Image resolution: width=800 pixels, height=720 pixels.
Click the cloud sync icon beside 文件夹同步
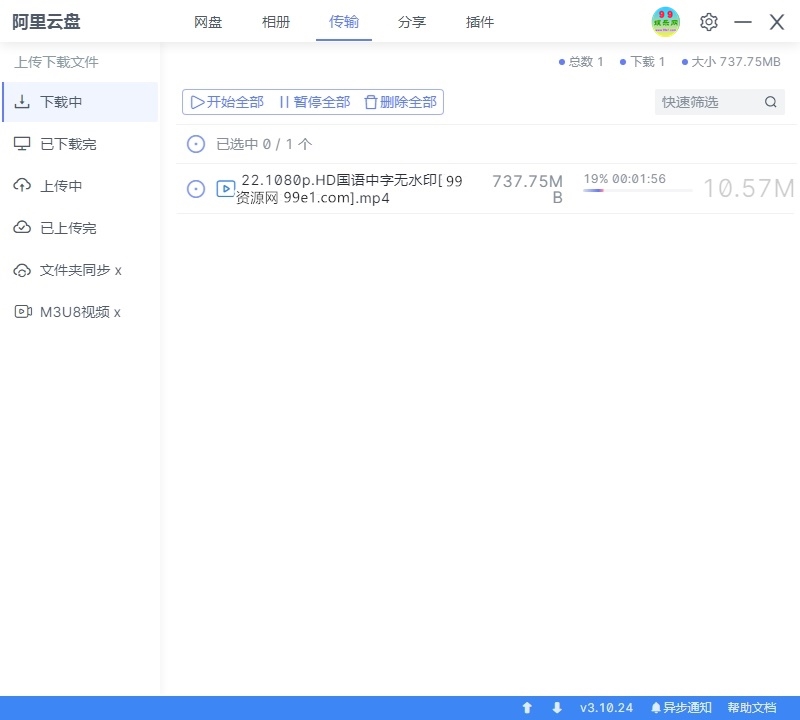click(x=22, y=270)
